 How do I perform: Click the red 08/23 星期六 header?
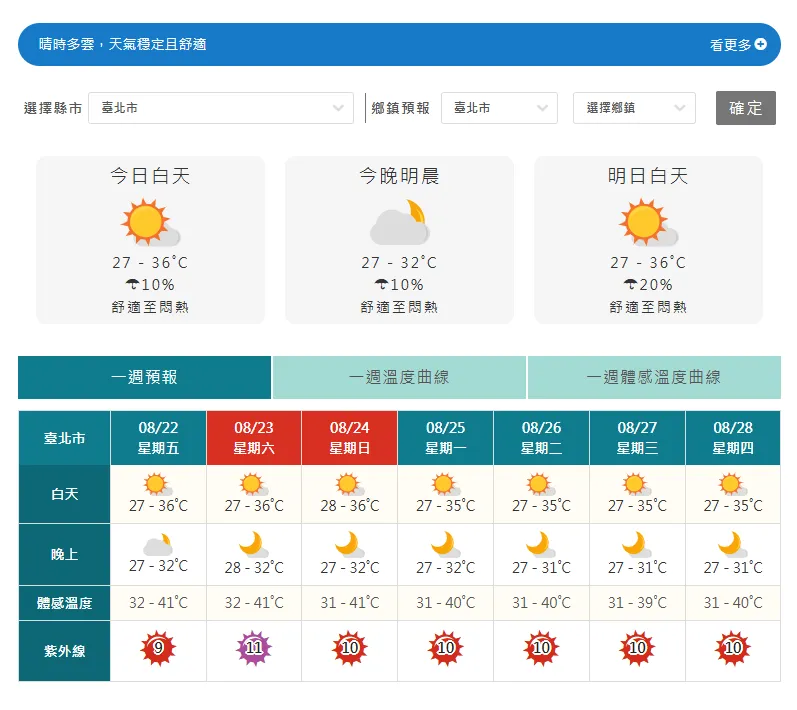coord(254,438)
